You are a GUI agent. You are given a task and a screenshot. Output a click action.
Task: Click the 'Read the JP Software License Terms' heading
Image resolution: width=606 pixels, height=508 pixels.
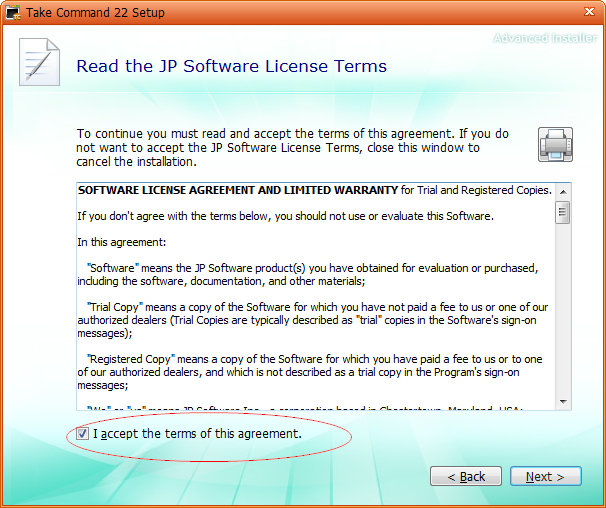click(x=232, y=66)
